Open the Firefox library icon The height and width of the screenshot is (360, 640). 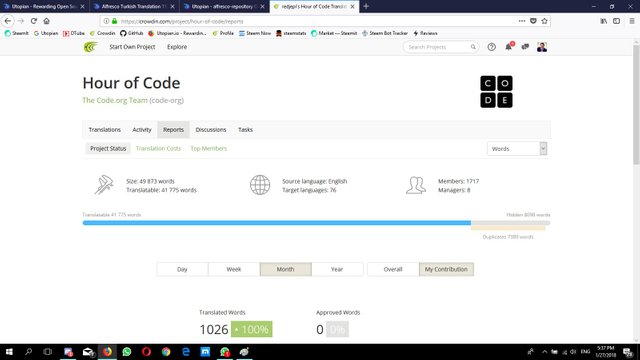[603, 21]
